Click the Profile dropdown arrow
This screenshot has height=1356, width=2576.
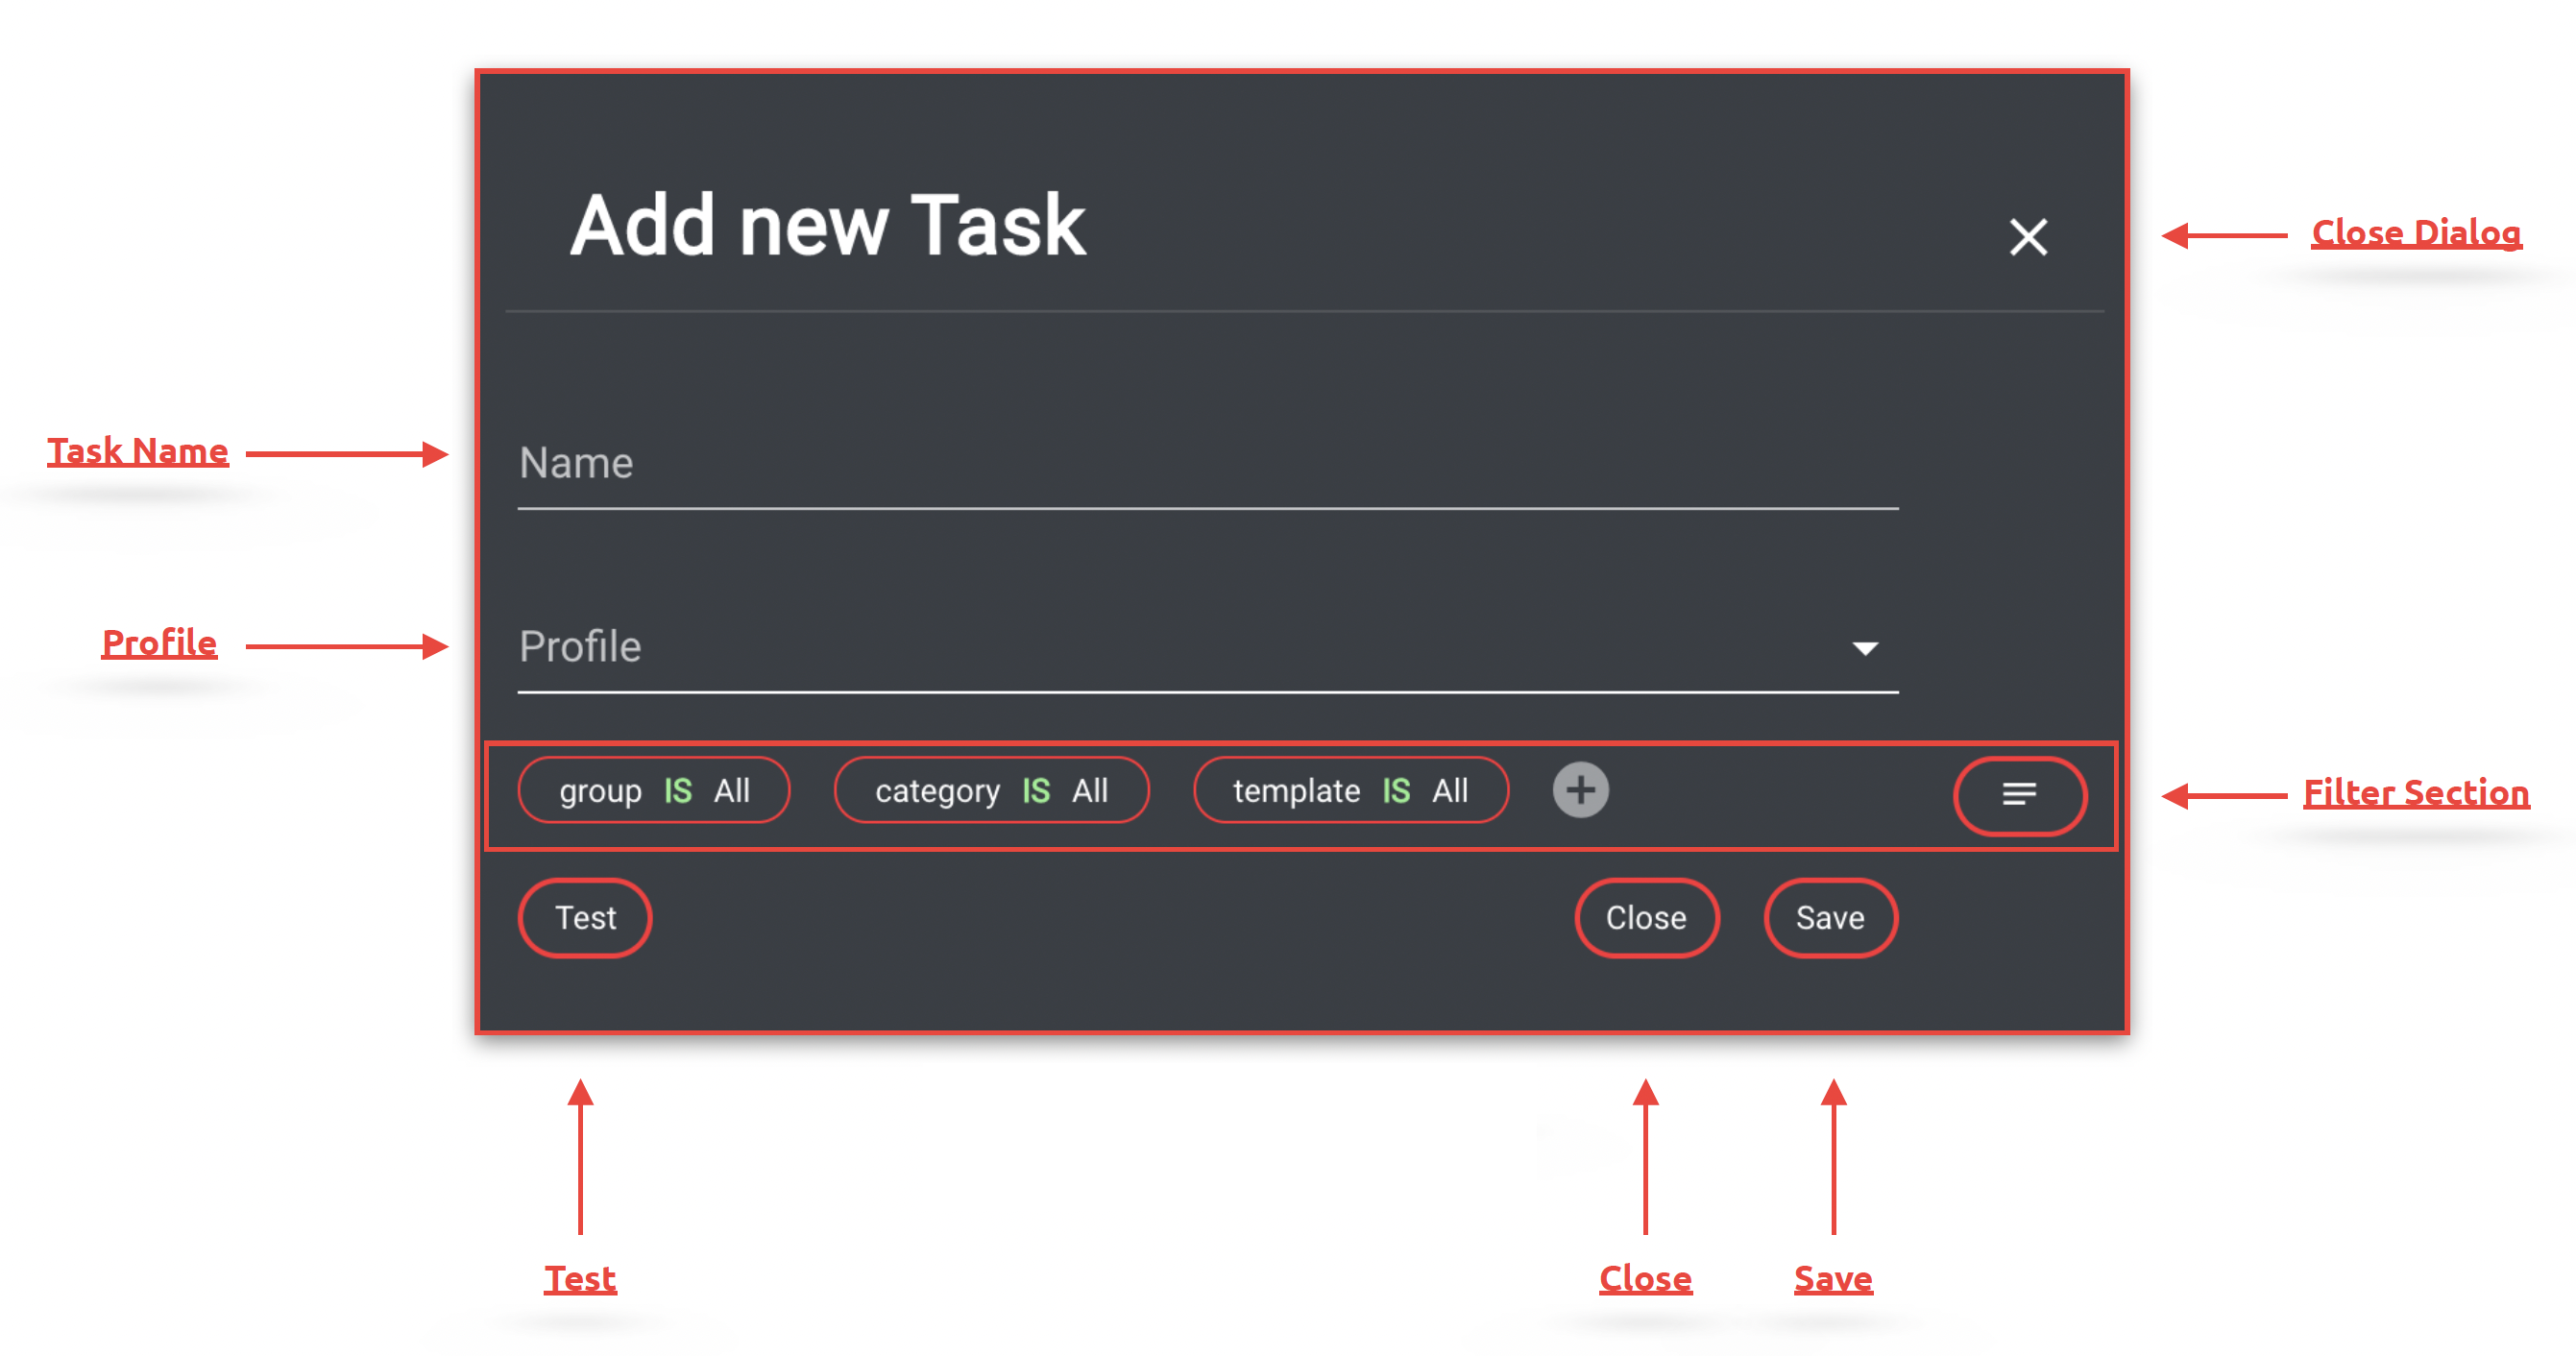click(x=1864, y=648)
